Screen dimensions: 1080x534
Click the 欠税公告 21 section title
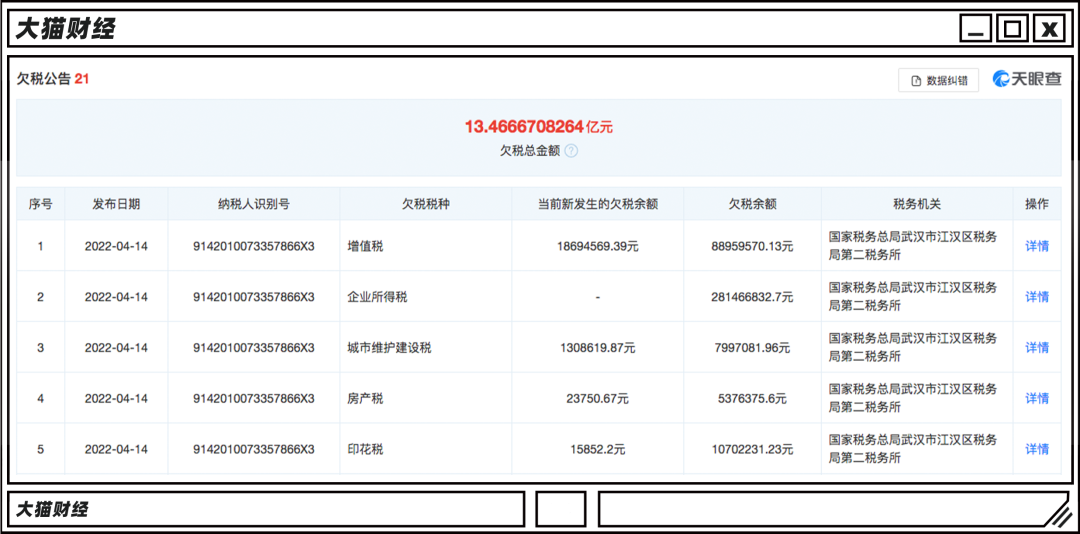click(x=53, y=78)
